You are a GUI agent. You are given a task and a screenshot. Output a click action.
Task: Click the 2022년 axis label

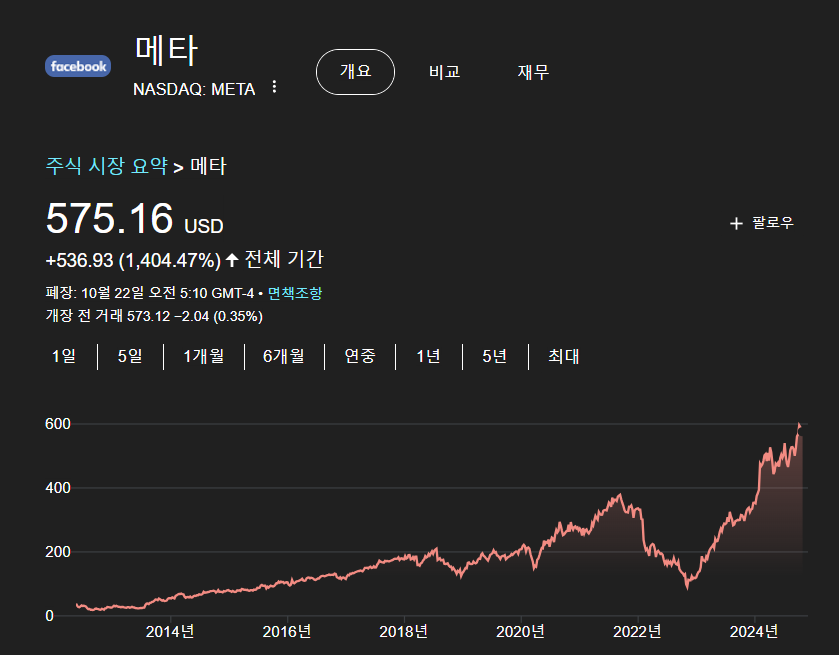pyautogui.click(x=637, y=632)
